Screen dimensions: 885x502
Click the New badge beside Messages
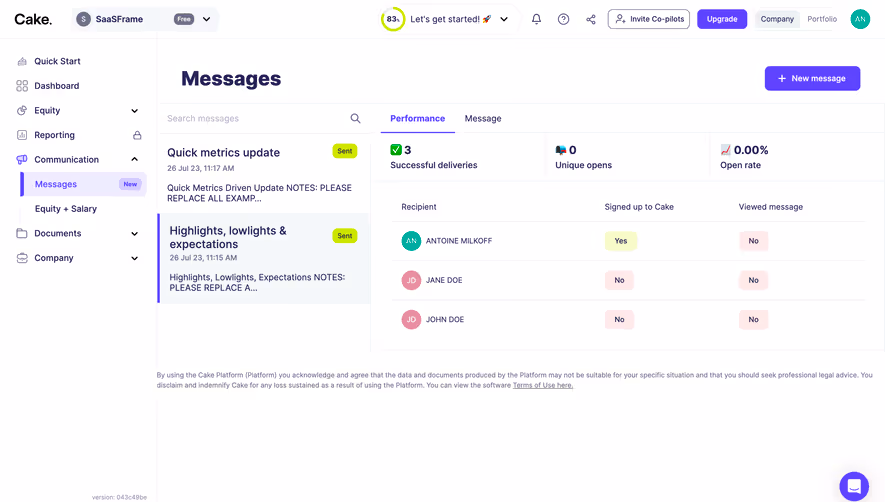(130, 184)
